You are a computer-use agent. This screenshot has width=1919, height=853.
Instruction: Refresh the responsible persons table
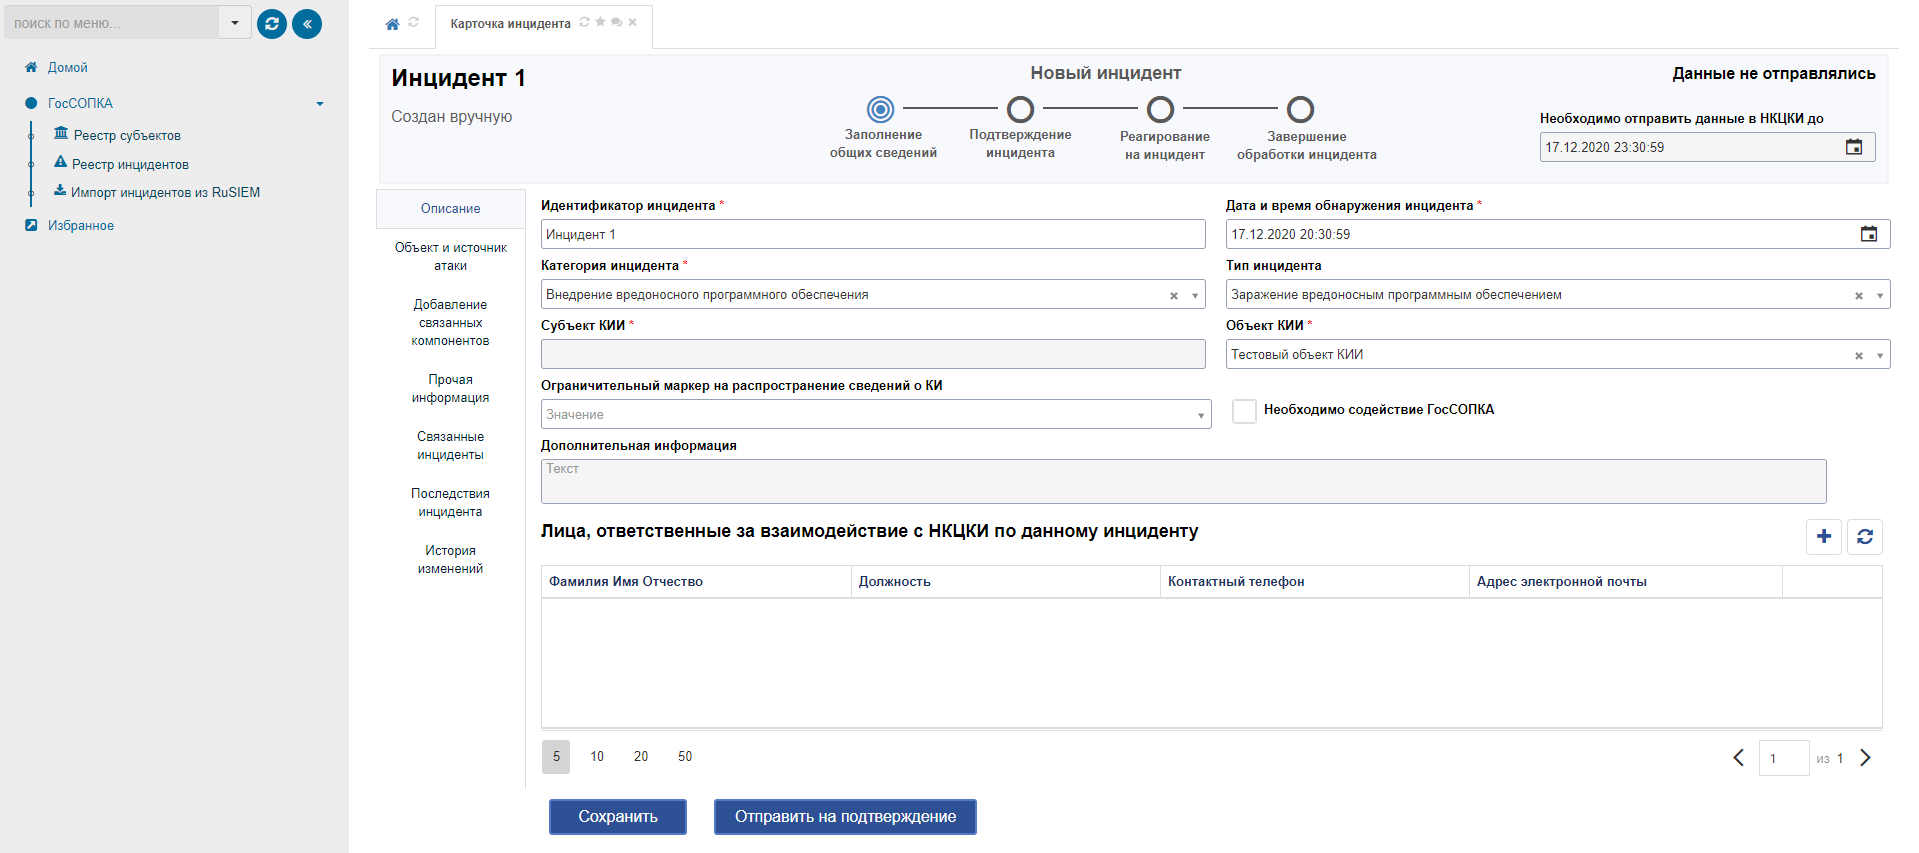(x=1865, y=537)
